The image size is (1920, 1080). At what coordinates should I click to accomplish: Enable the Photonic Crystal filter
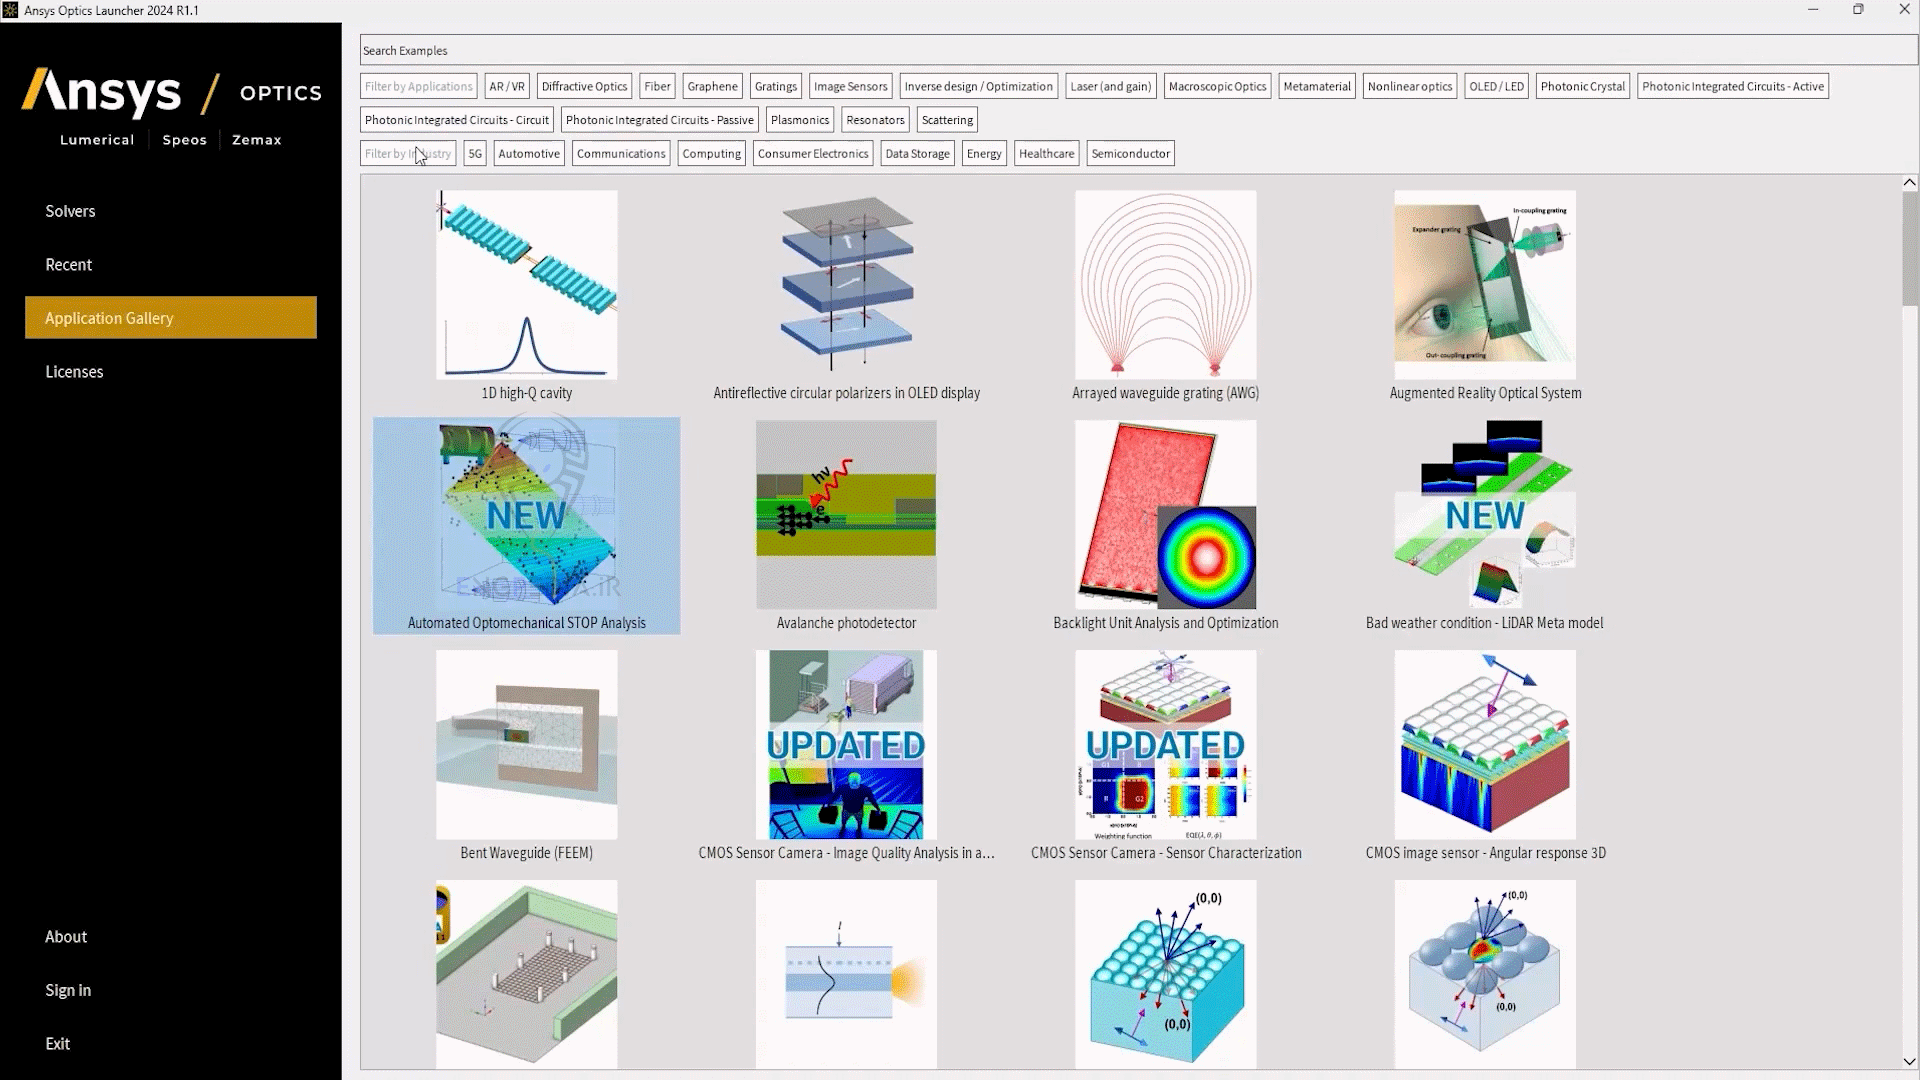[1582, 86]
